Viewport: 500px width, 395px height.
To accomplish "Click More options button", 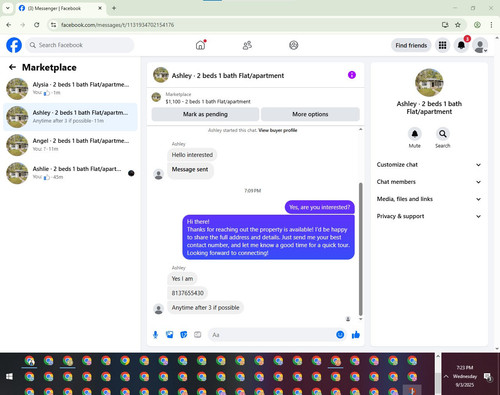I will [310, 114].
